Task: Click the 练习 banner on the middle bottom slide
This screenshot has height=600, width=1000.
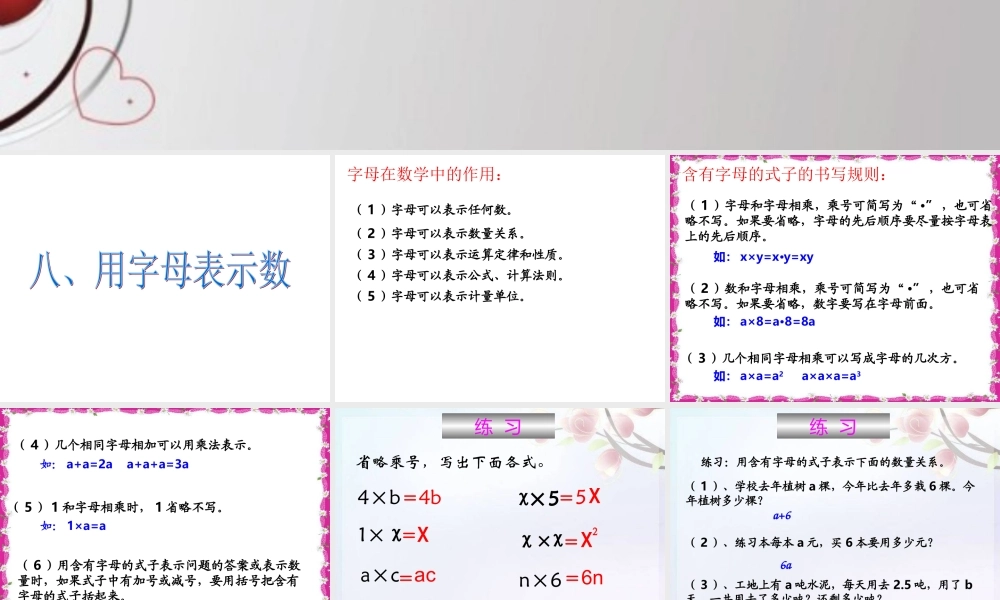Action: [498, 427]
